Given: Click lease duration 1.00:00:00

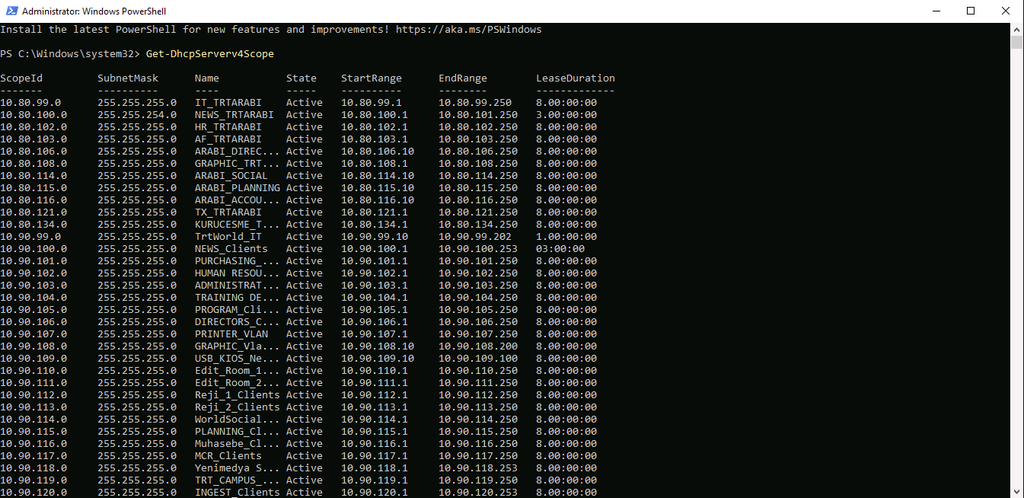Looking at the screenshot, I should (x=566, y=236).
